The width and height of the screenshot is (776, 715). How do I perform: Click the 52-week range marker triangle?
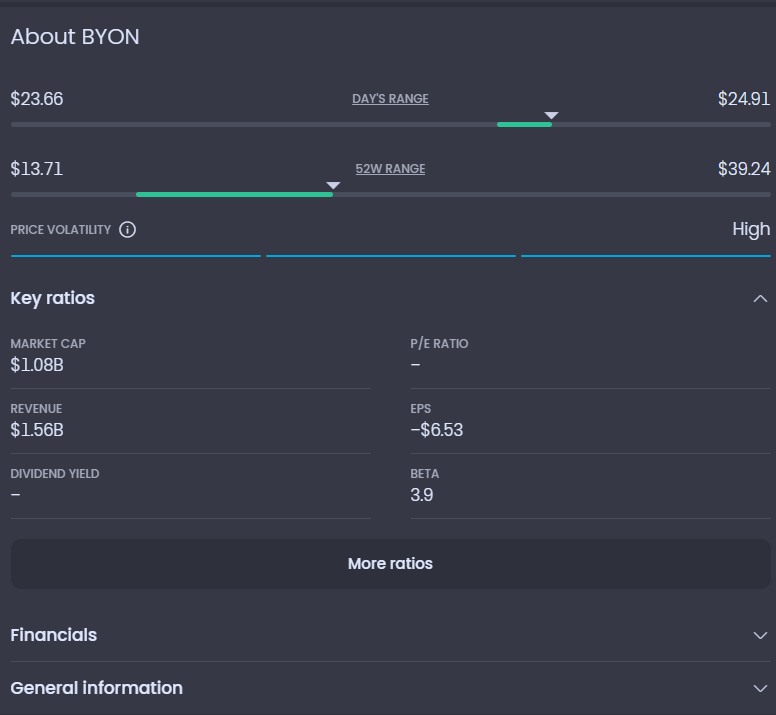(333, 185)
